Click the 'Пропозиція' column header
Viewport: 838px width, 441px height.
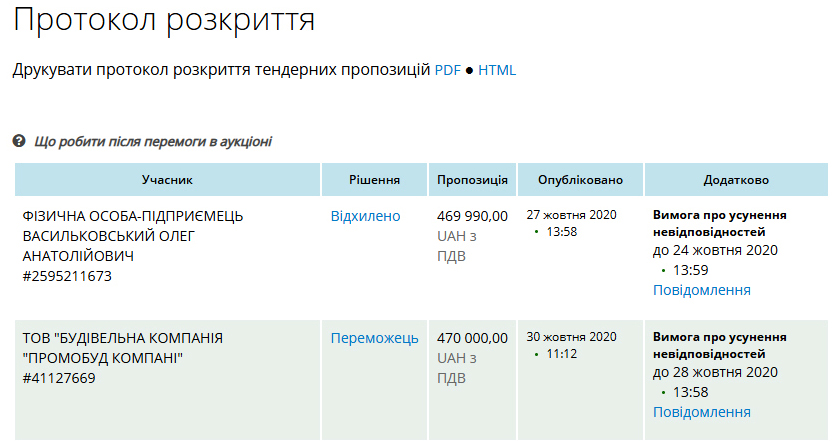click(472, 180)
